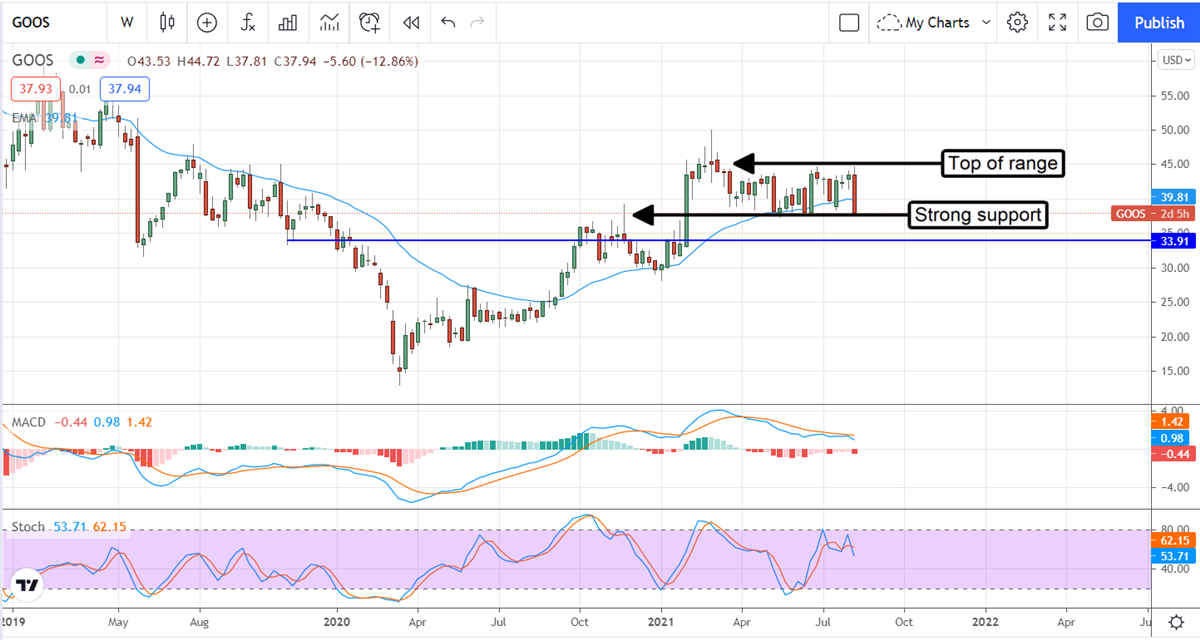Click the blue 33.91 price line label
Image resolution: width=1200 pixels, height=640 pixels.
click(1172, 239)
